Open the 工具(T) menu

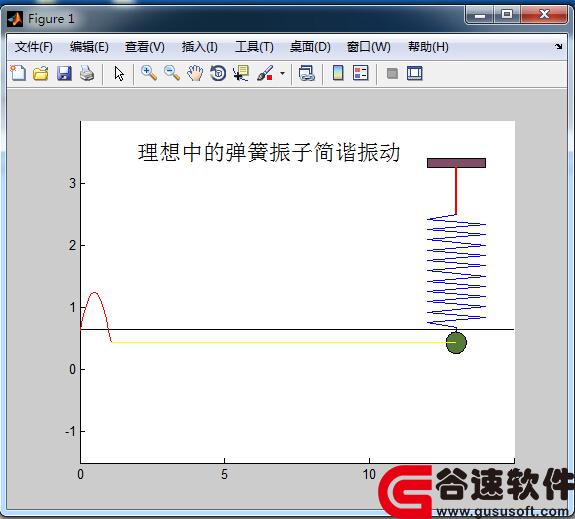pyautogui.click(x=254, y=47)
